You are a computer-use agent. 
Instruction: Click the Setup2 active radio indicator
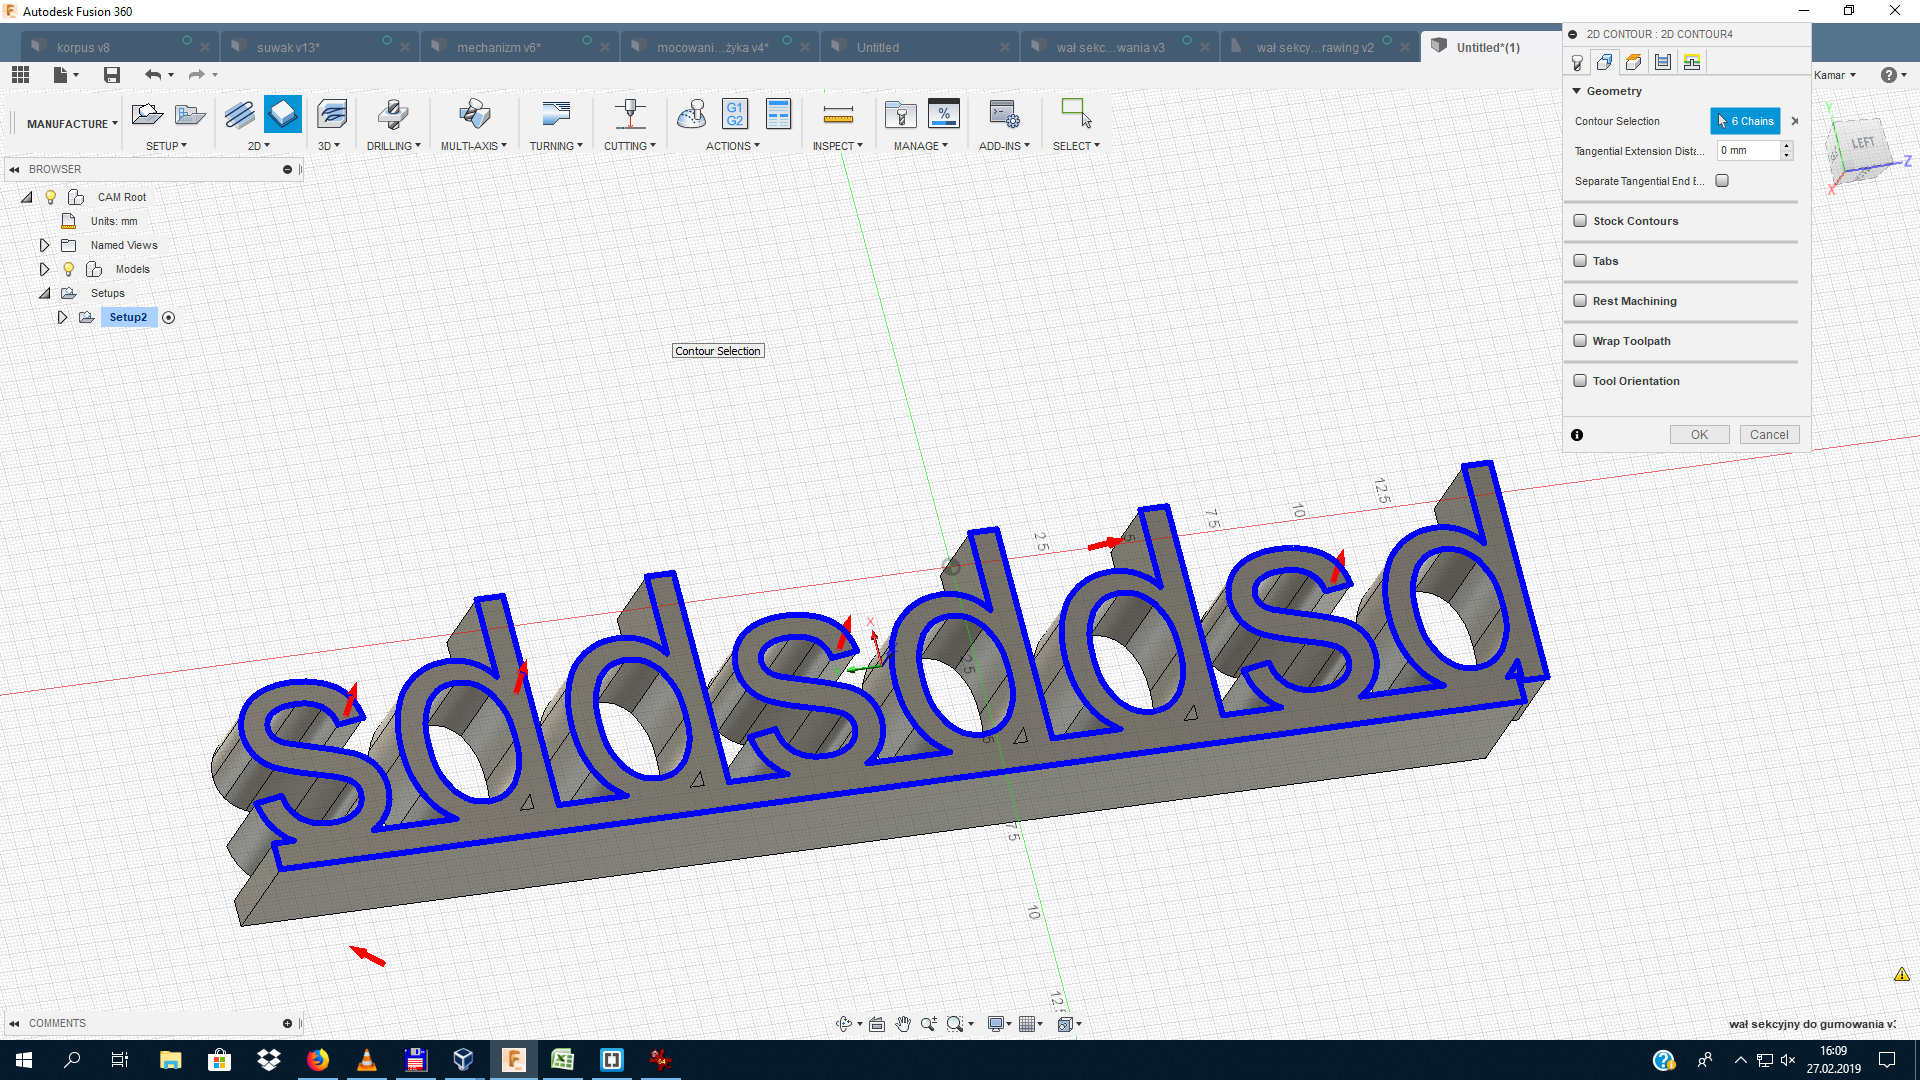[x=169, y=318]
